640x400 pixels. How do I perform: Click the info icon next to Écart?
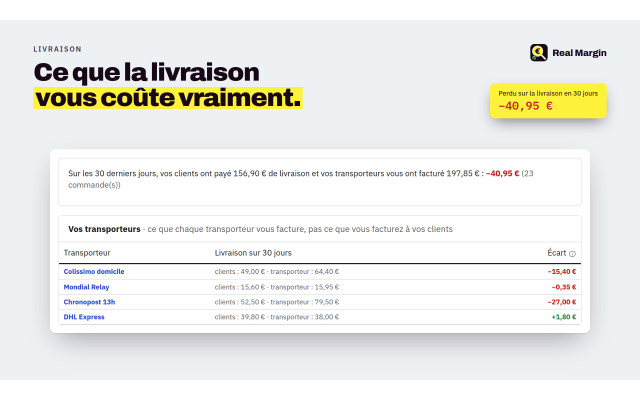572,254
